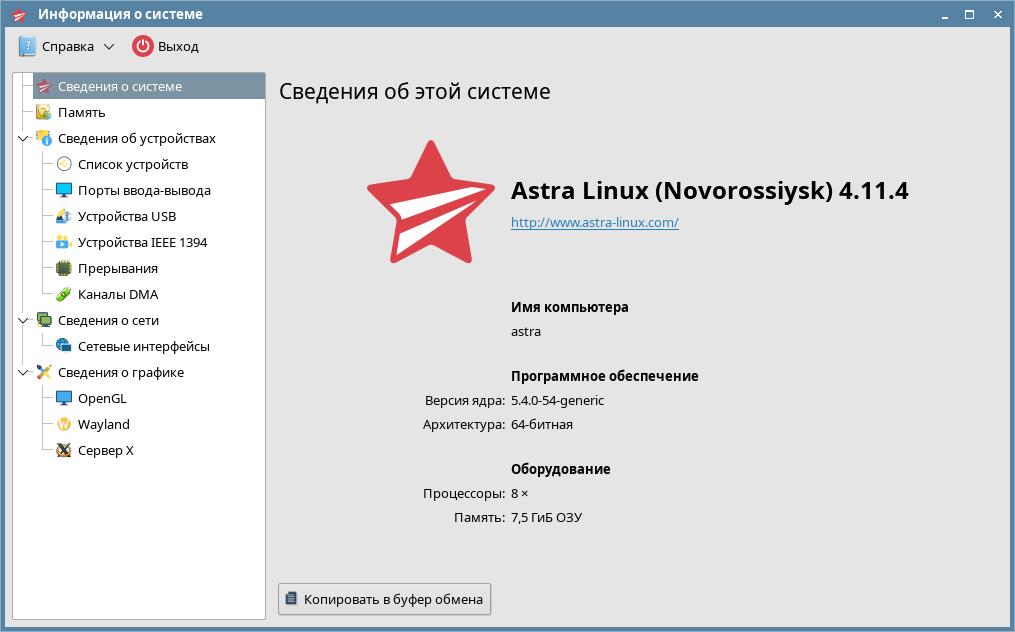
Task: Click the clipboard icon on the copy button
Action: [292, 598]
